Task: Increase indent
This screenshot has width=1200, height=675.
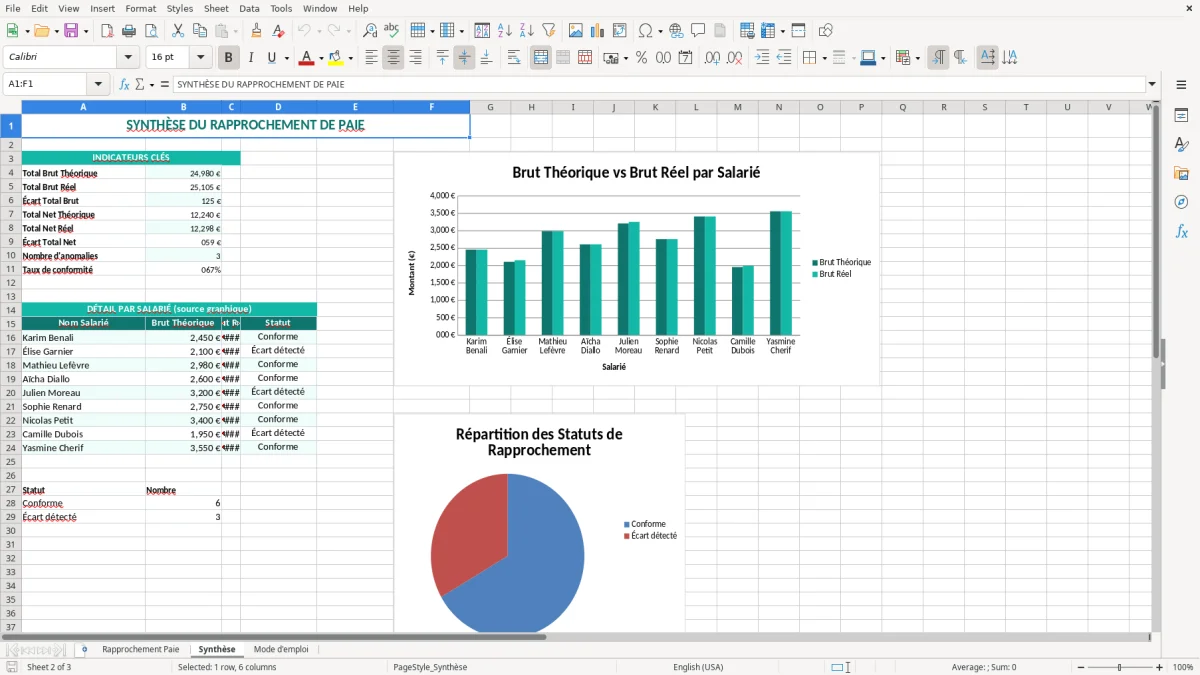Action: click(x=762, y=58)
